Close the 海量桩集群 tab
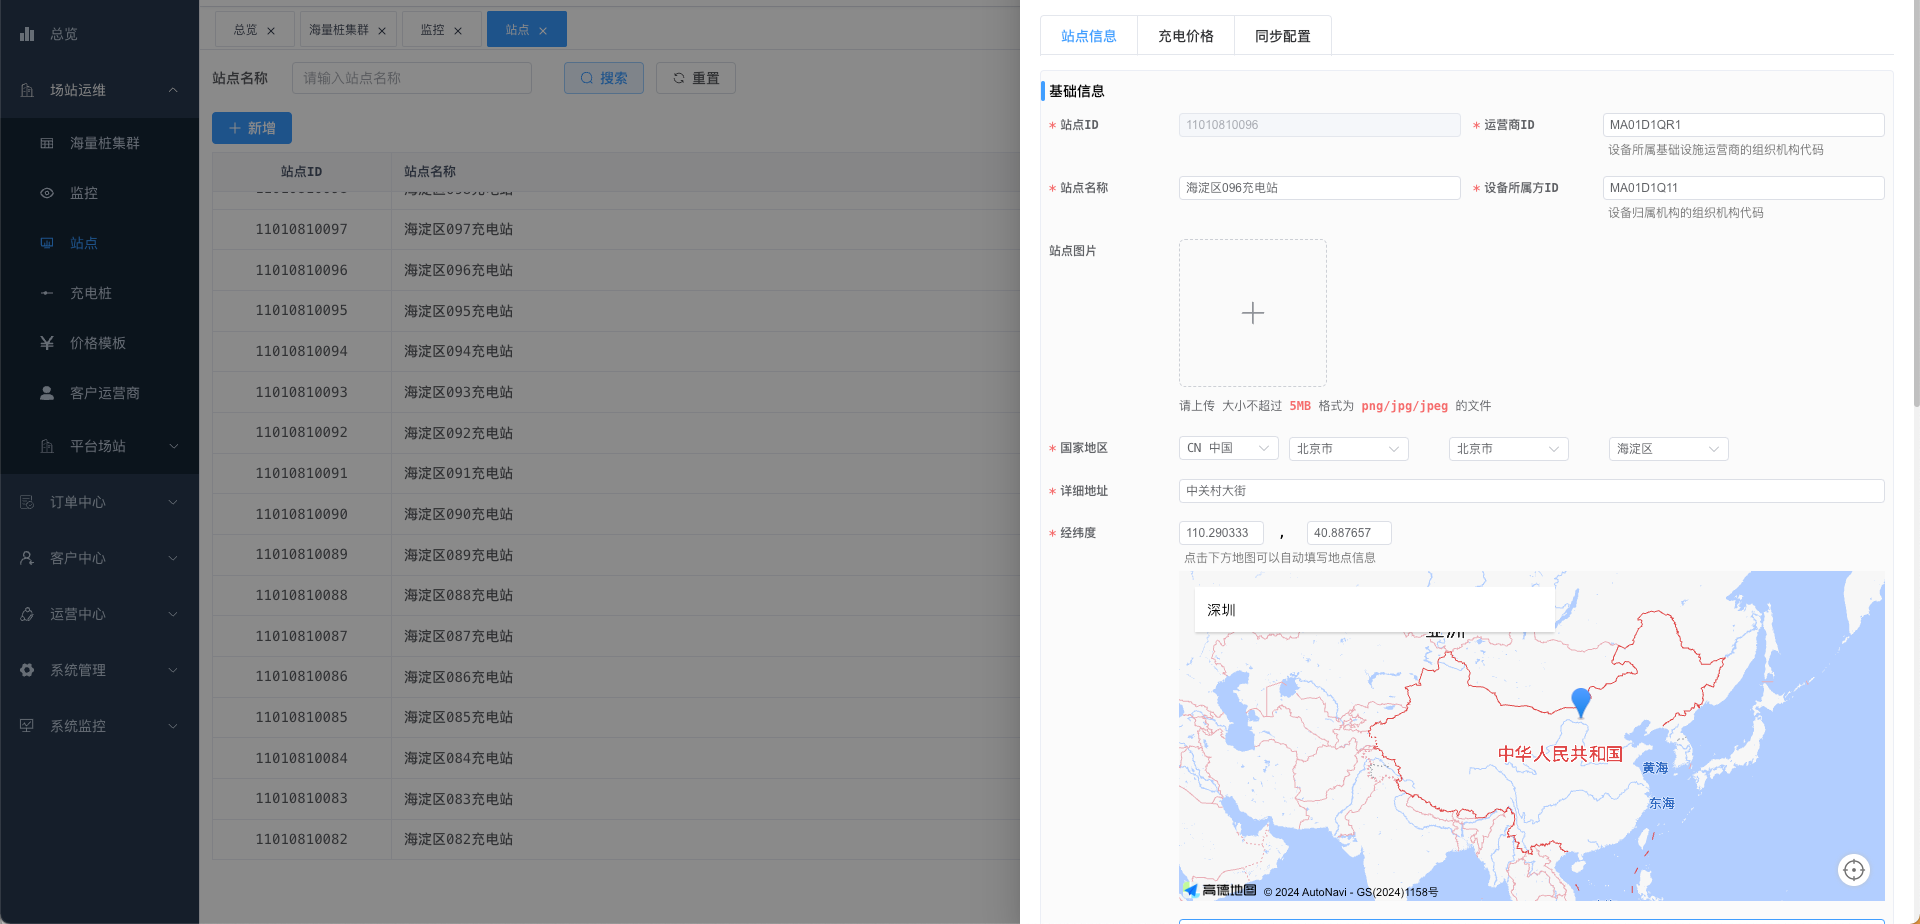This screenshot has width=1920, height=924. [x=382, y=31]
